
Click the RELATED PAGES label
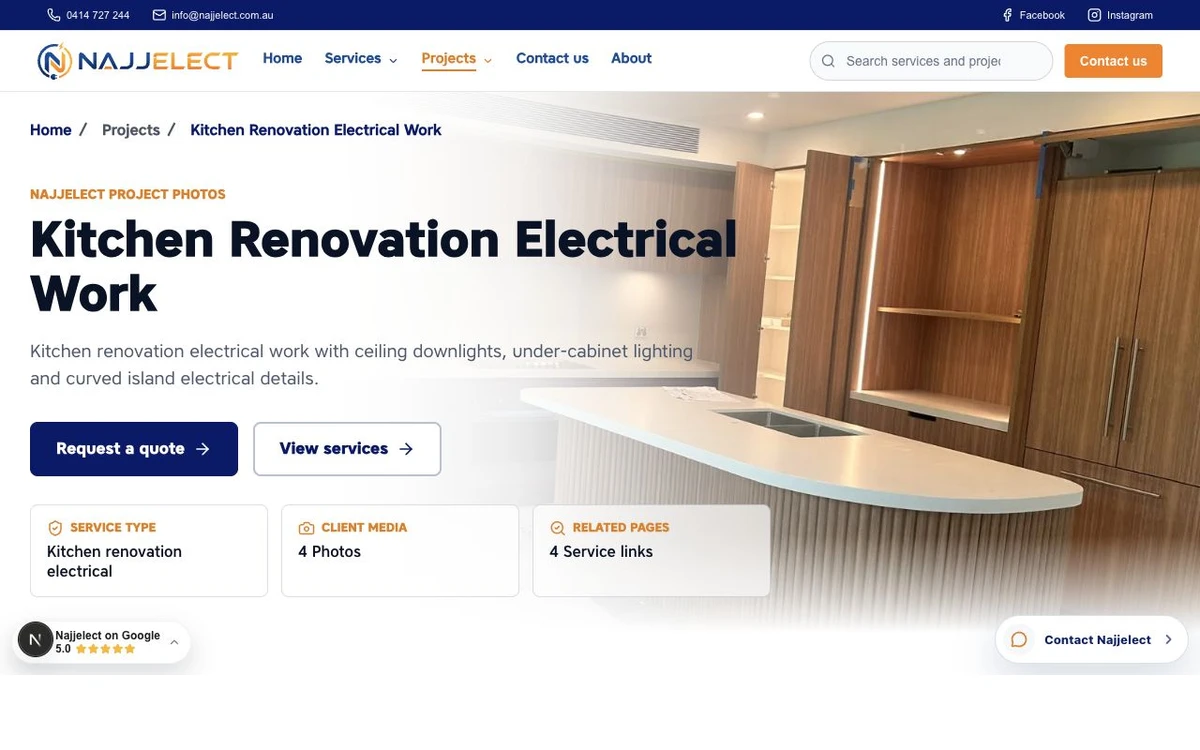[x=621, y=527]
